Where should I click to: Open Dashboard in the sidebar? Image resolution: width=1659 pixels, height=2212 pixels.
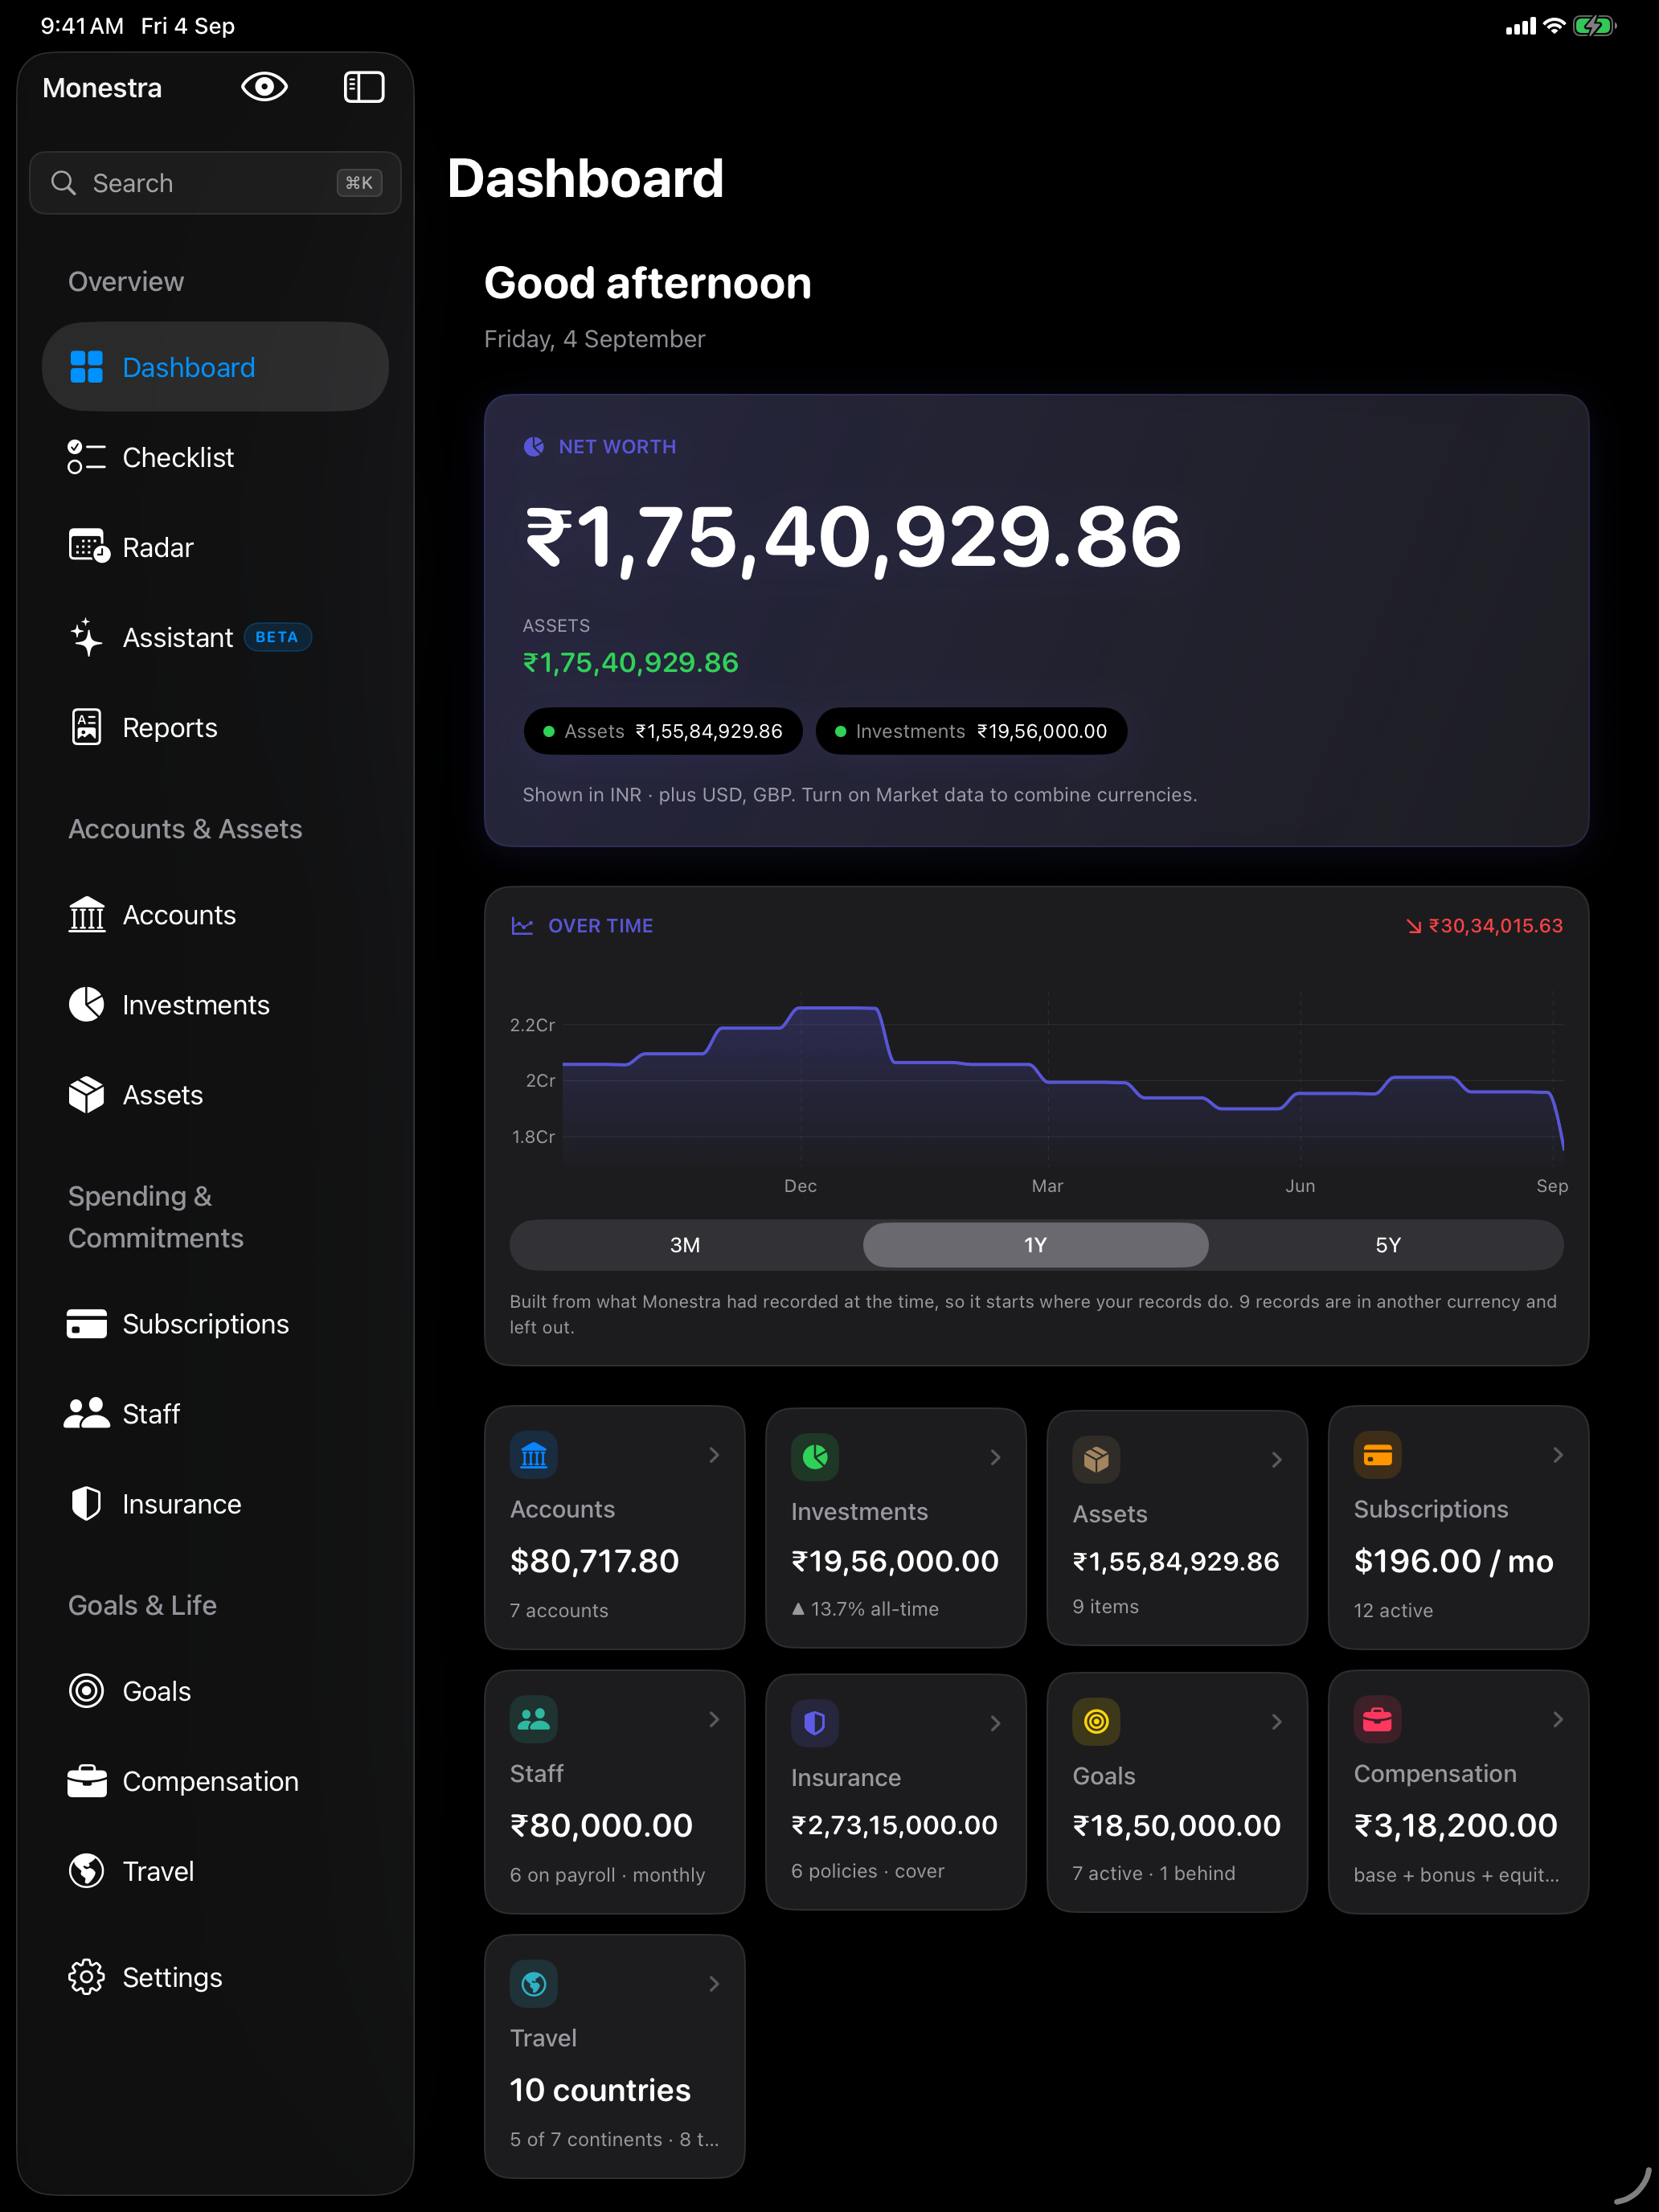pyautogui.click(x=215, y=367)
